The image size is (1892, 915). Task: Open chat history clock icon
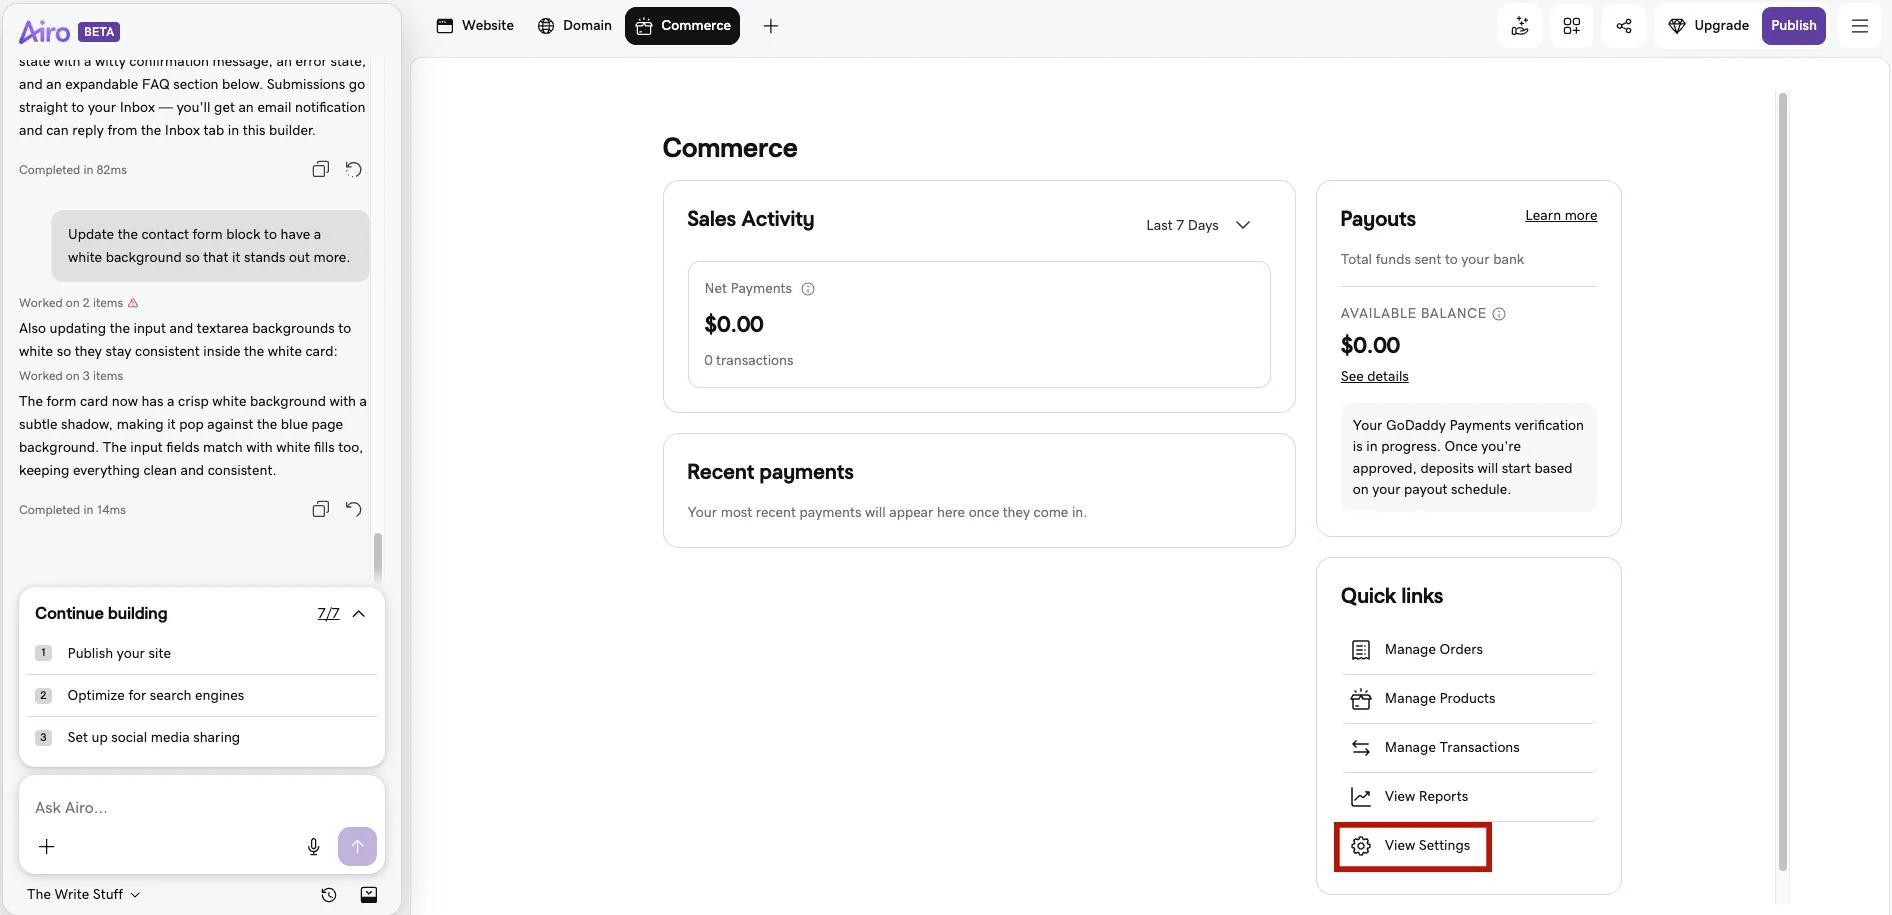pos(328,895)
